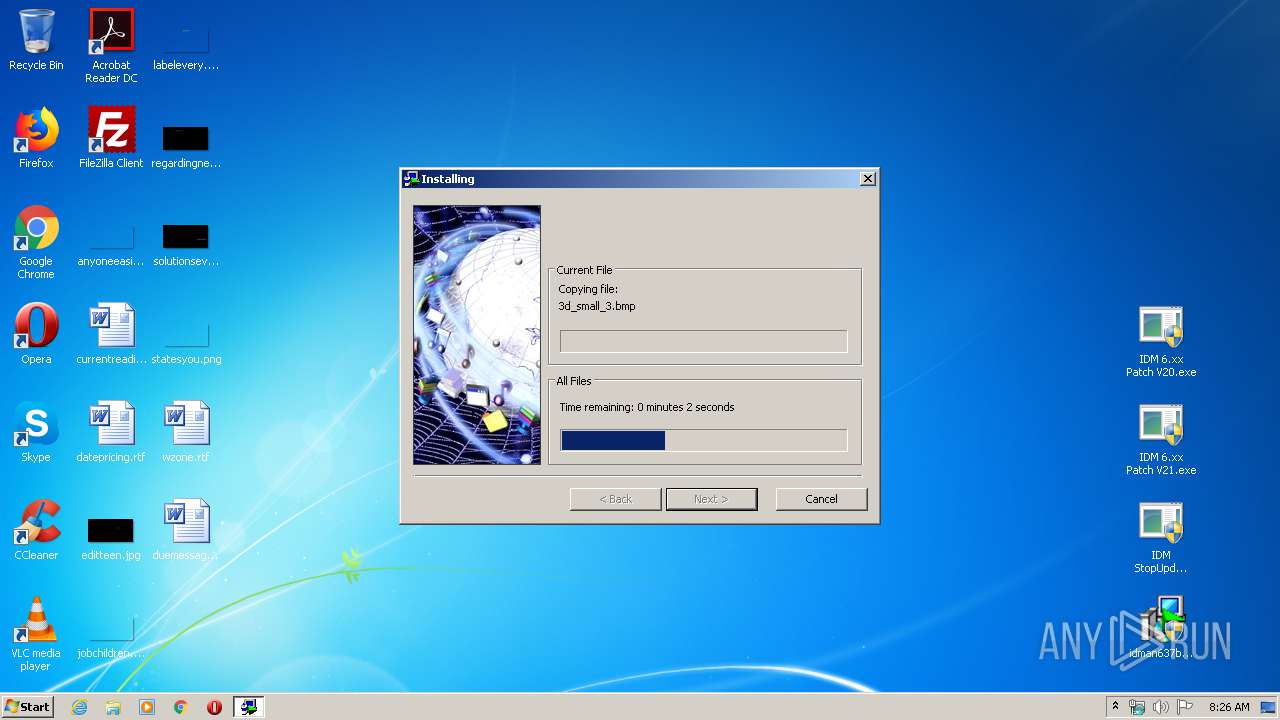Select the IDM StopUpd icon
The height and width of the screenshot is (720, 1280).
click(1161, 537)
